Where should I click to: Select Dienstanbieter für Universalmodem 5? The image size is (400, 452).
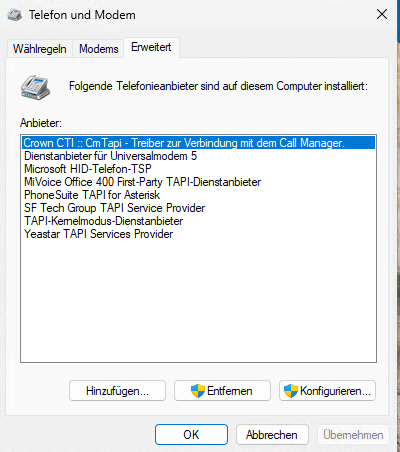coord(199,156)
